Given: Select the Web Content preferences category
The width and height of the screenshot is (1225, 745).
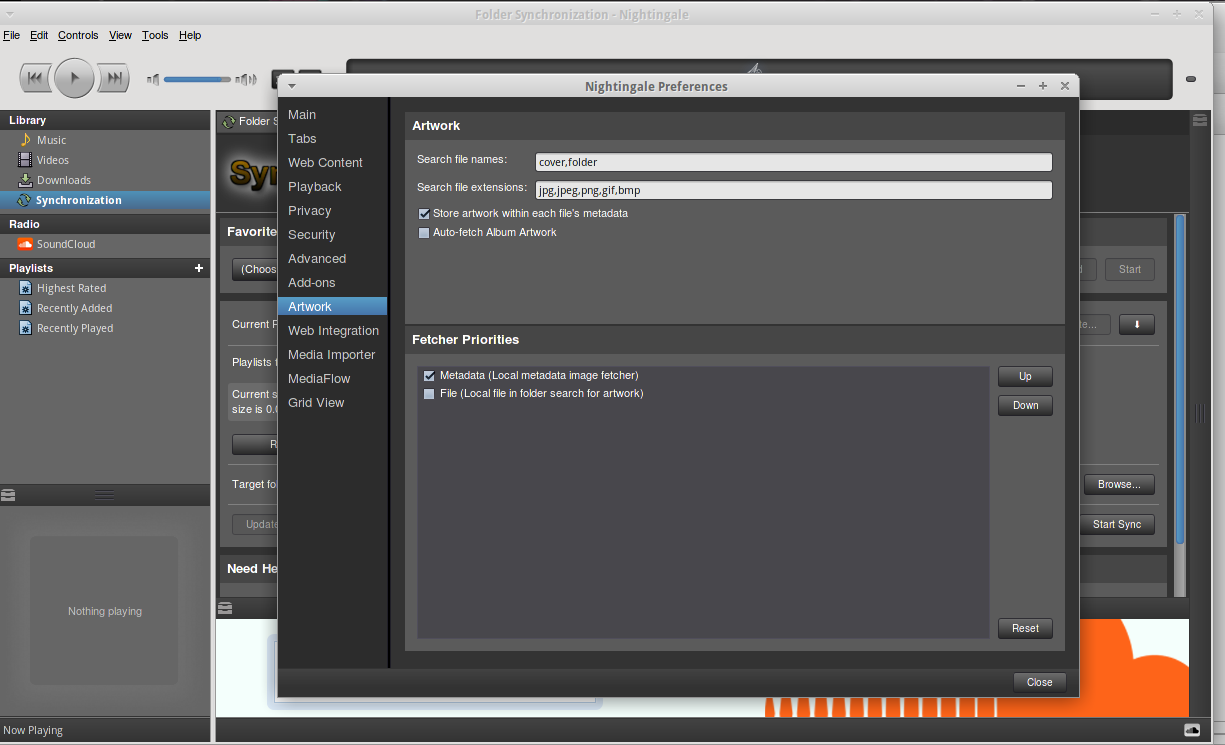Looking at the screenshot, I should [x=332, y=163].
